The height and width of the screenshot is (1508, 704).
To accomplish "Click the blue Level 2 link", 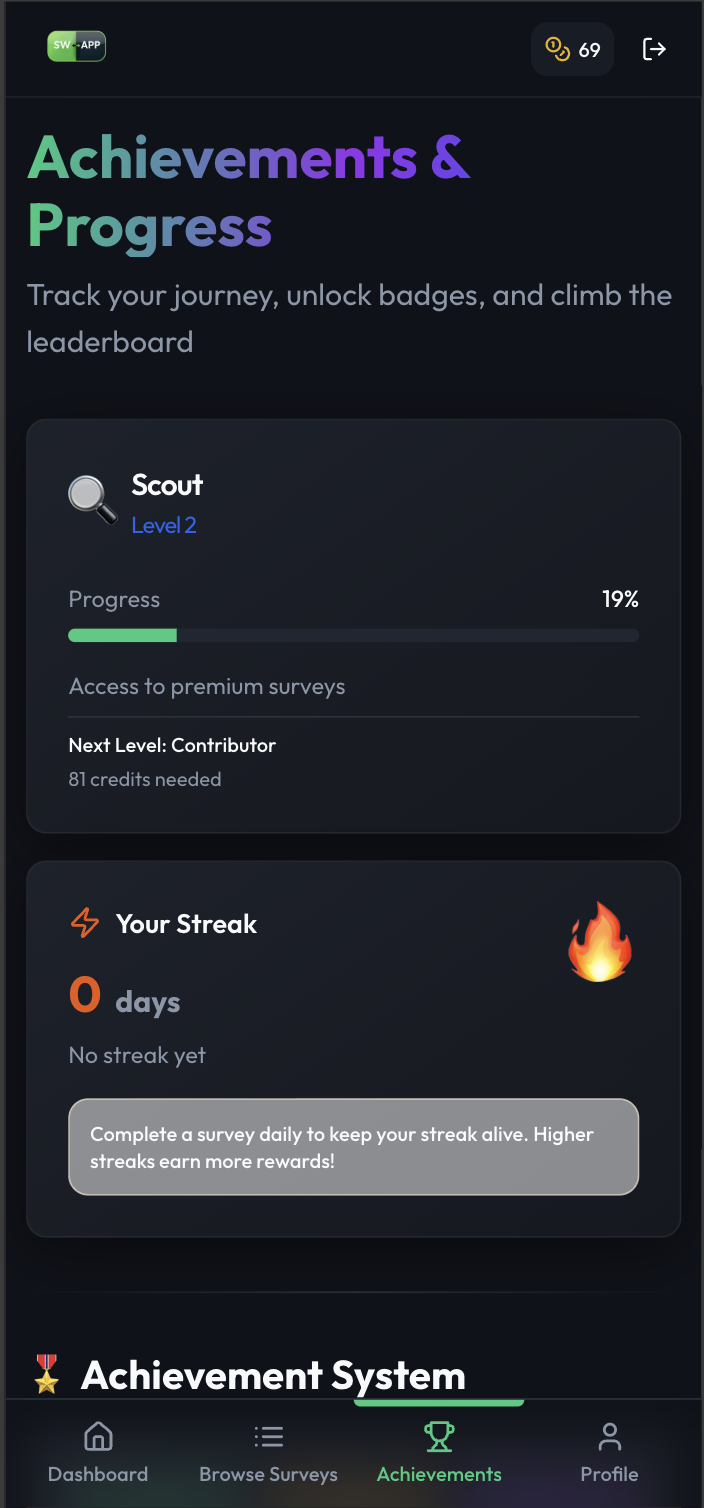I will [164, 525].
